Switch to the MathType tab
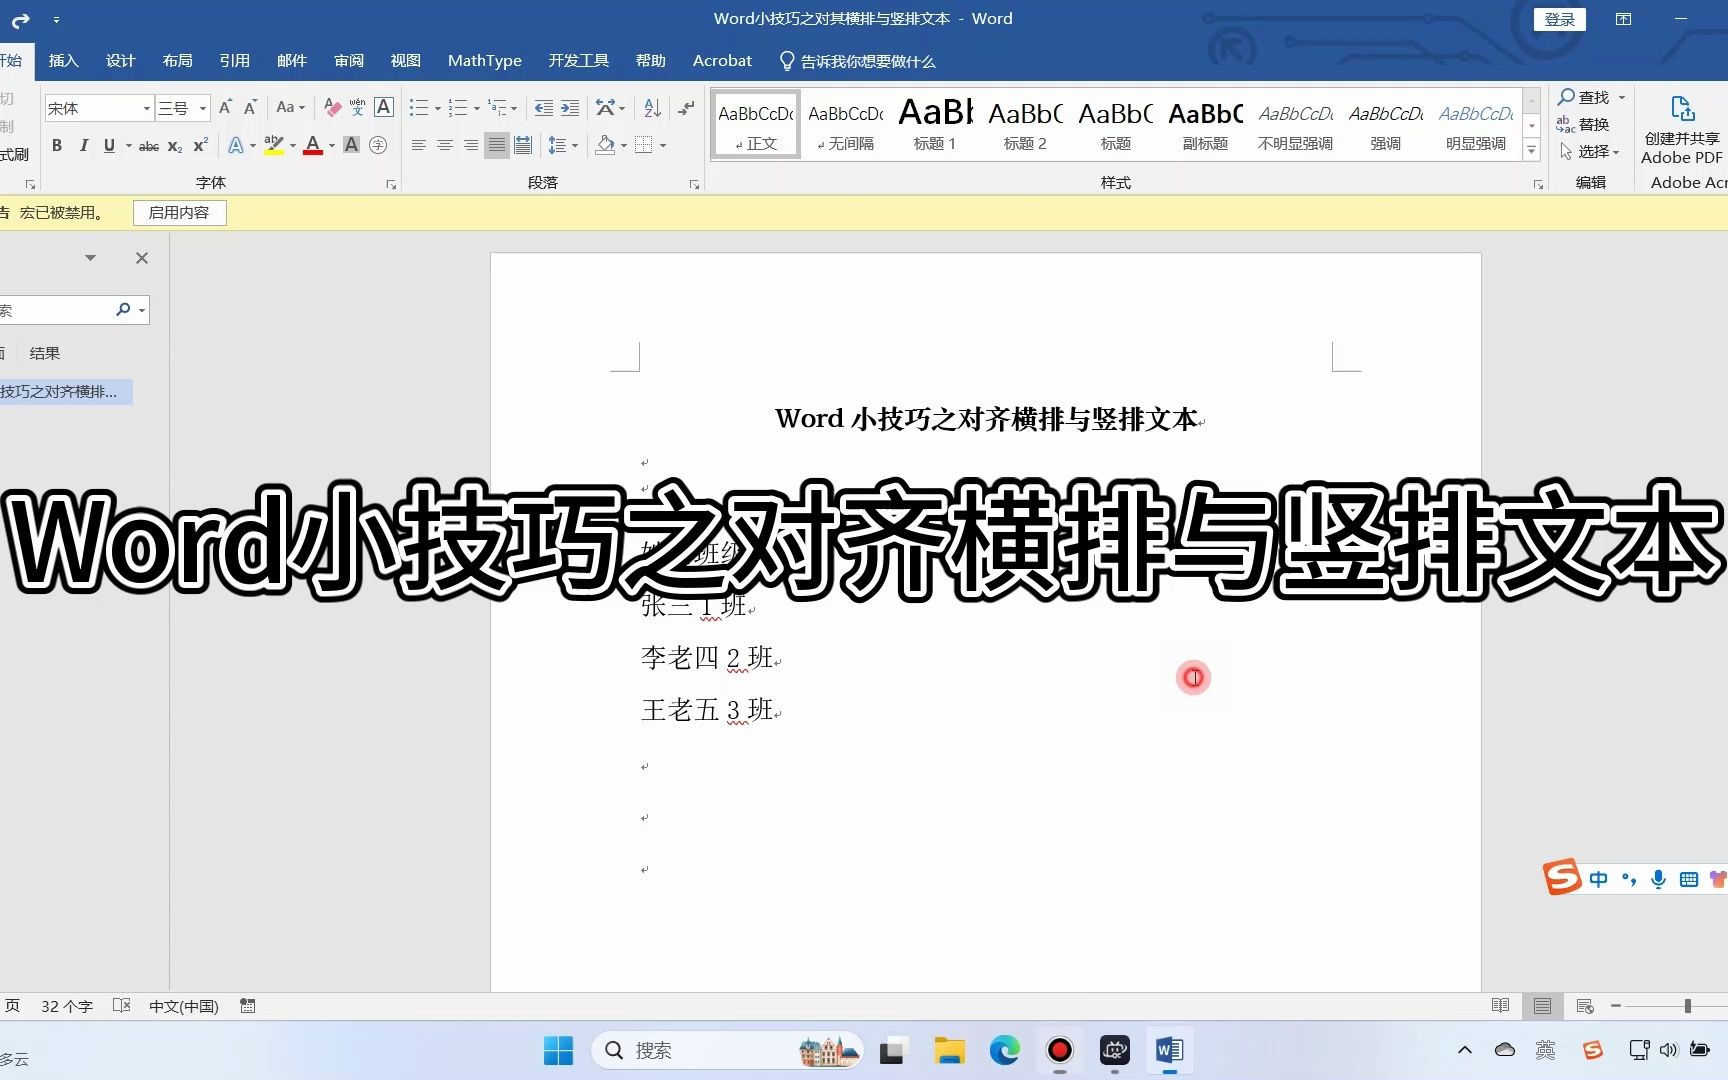This screenshot has width=1728, height=1080. (x=484, y=60)
